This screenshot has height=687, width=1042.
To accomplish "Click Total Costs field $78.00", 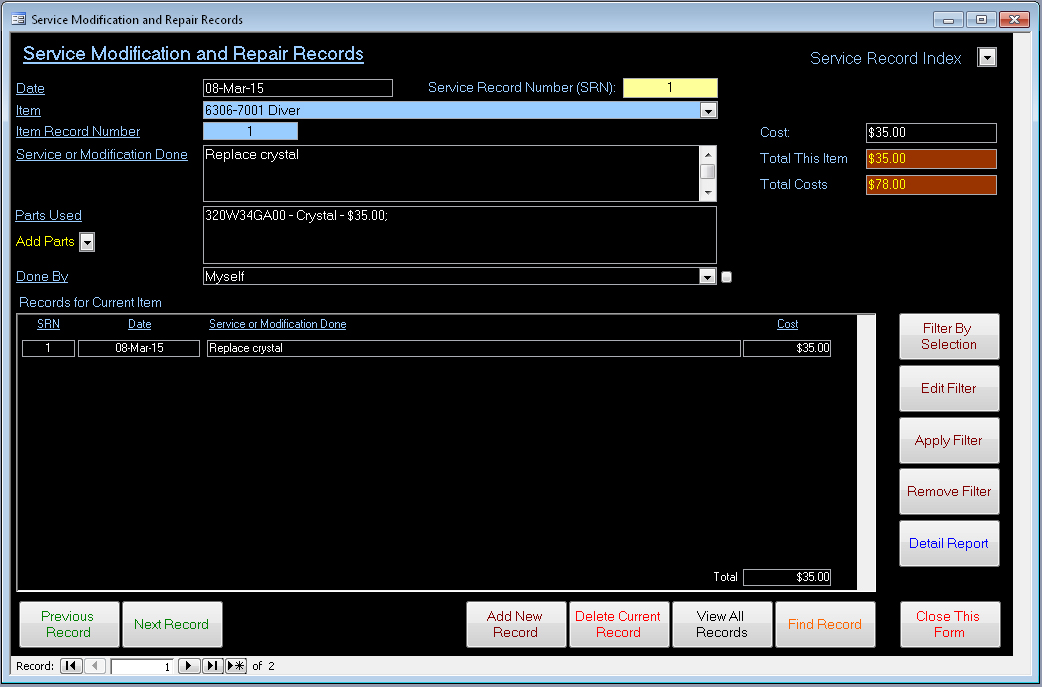I will (931, 185).
